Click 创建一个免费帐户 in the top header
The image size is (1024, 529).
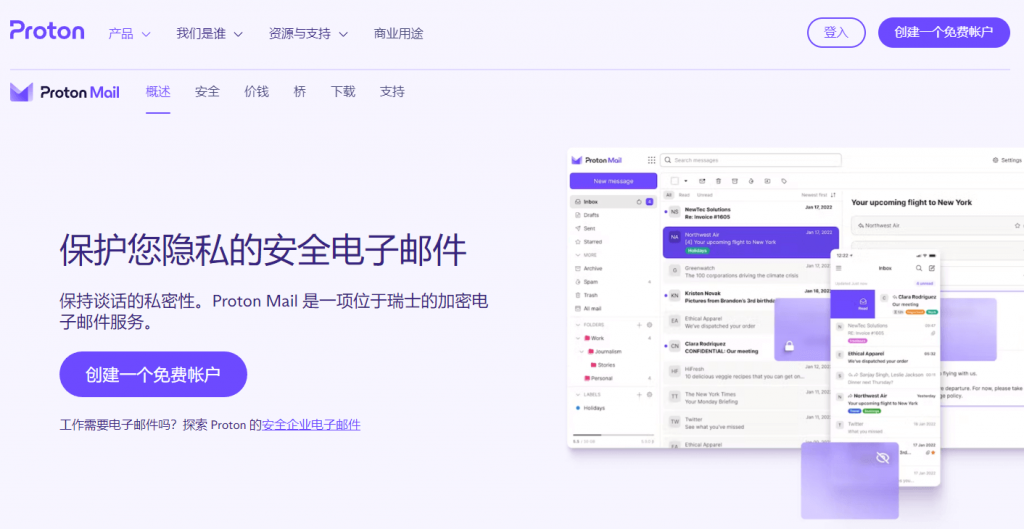(x=944, y=33)
